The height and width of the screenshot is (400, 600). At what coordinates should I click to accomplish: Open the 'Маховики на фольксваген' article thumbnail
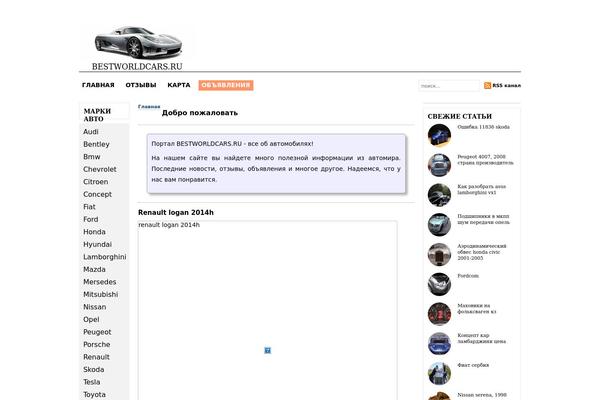pos(439,314)
